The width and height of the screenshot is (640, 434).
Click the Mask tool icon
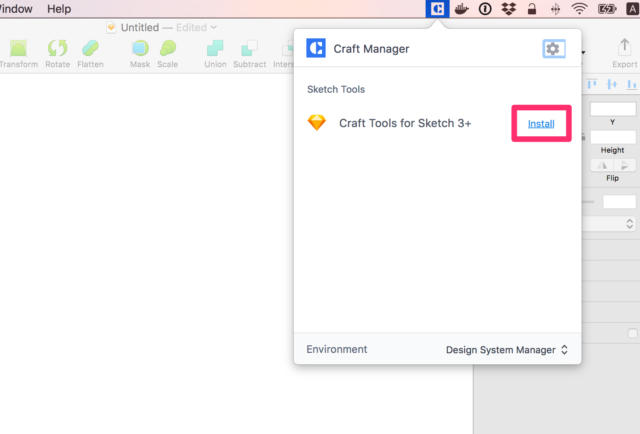click(x=140, y=48)
